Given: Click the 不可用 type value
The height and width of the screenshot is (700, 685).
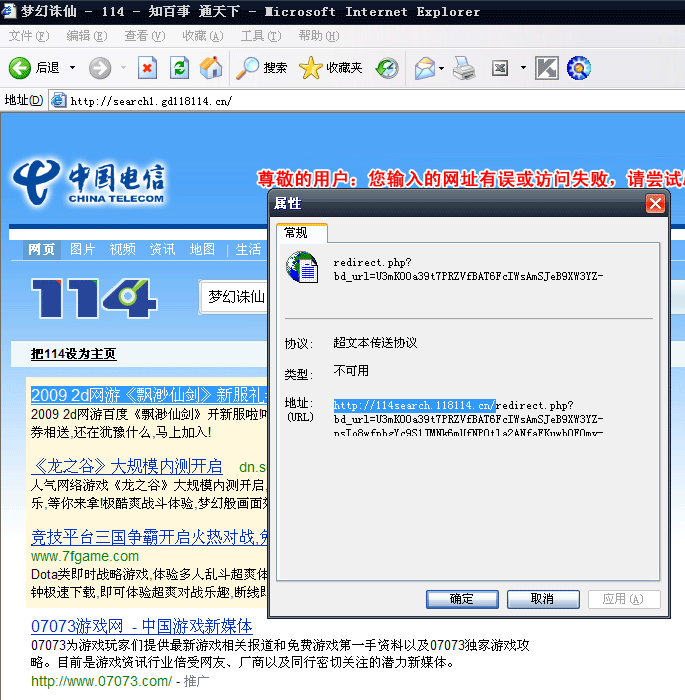Looking at the screenshot, I should 351,371.
